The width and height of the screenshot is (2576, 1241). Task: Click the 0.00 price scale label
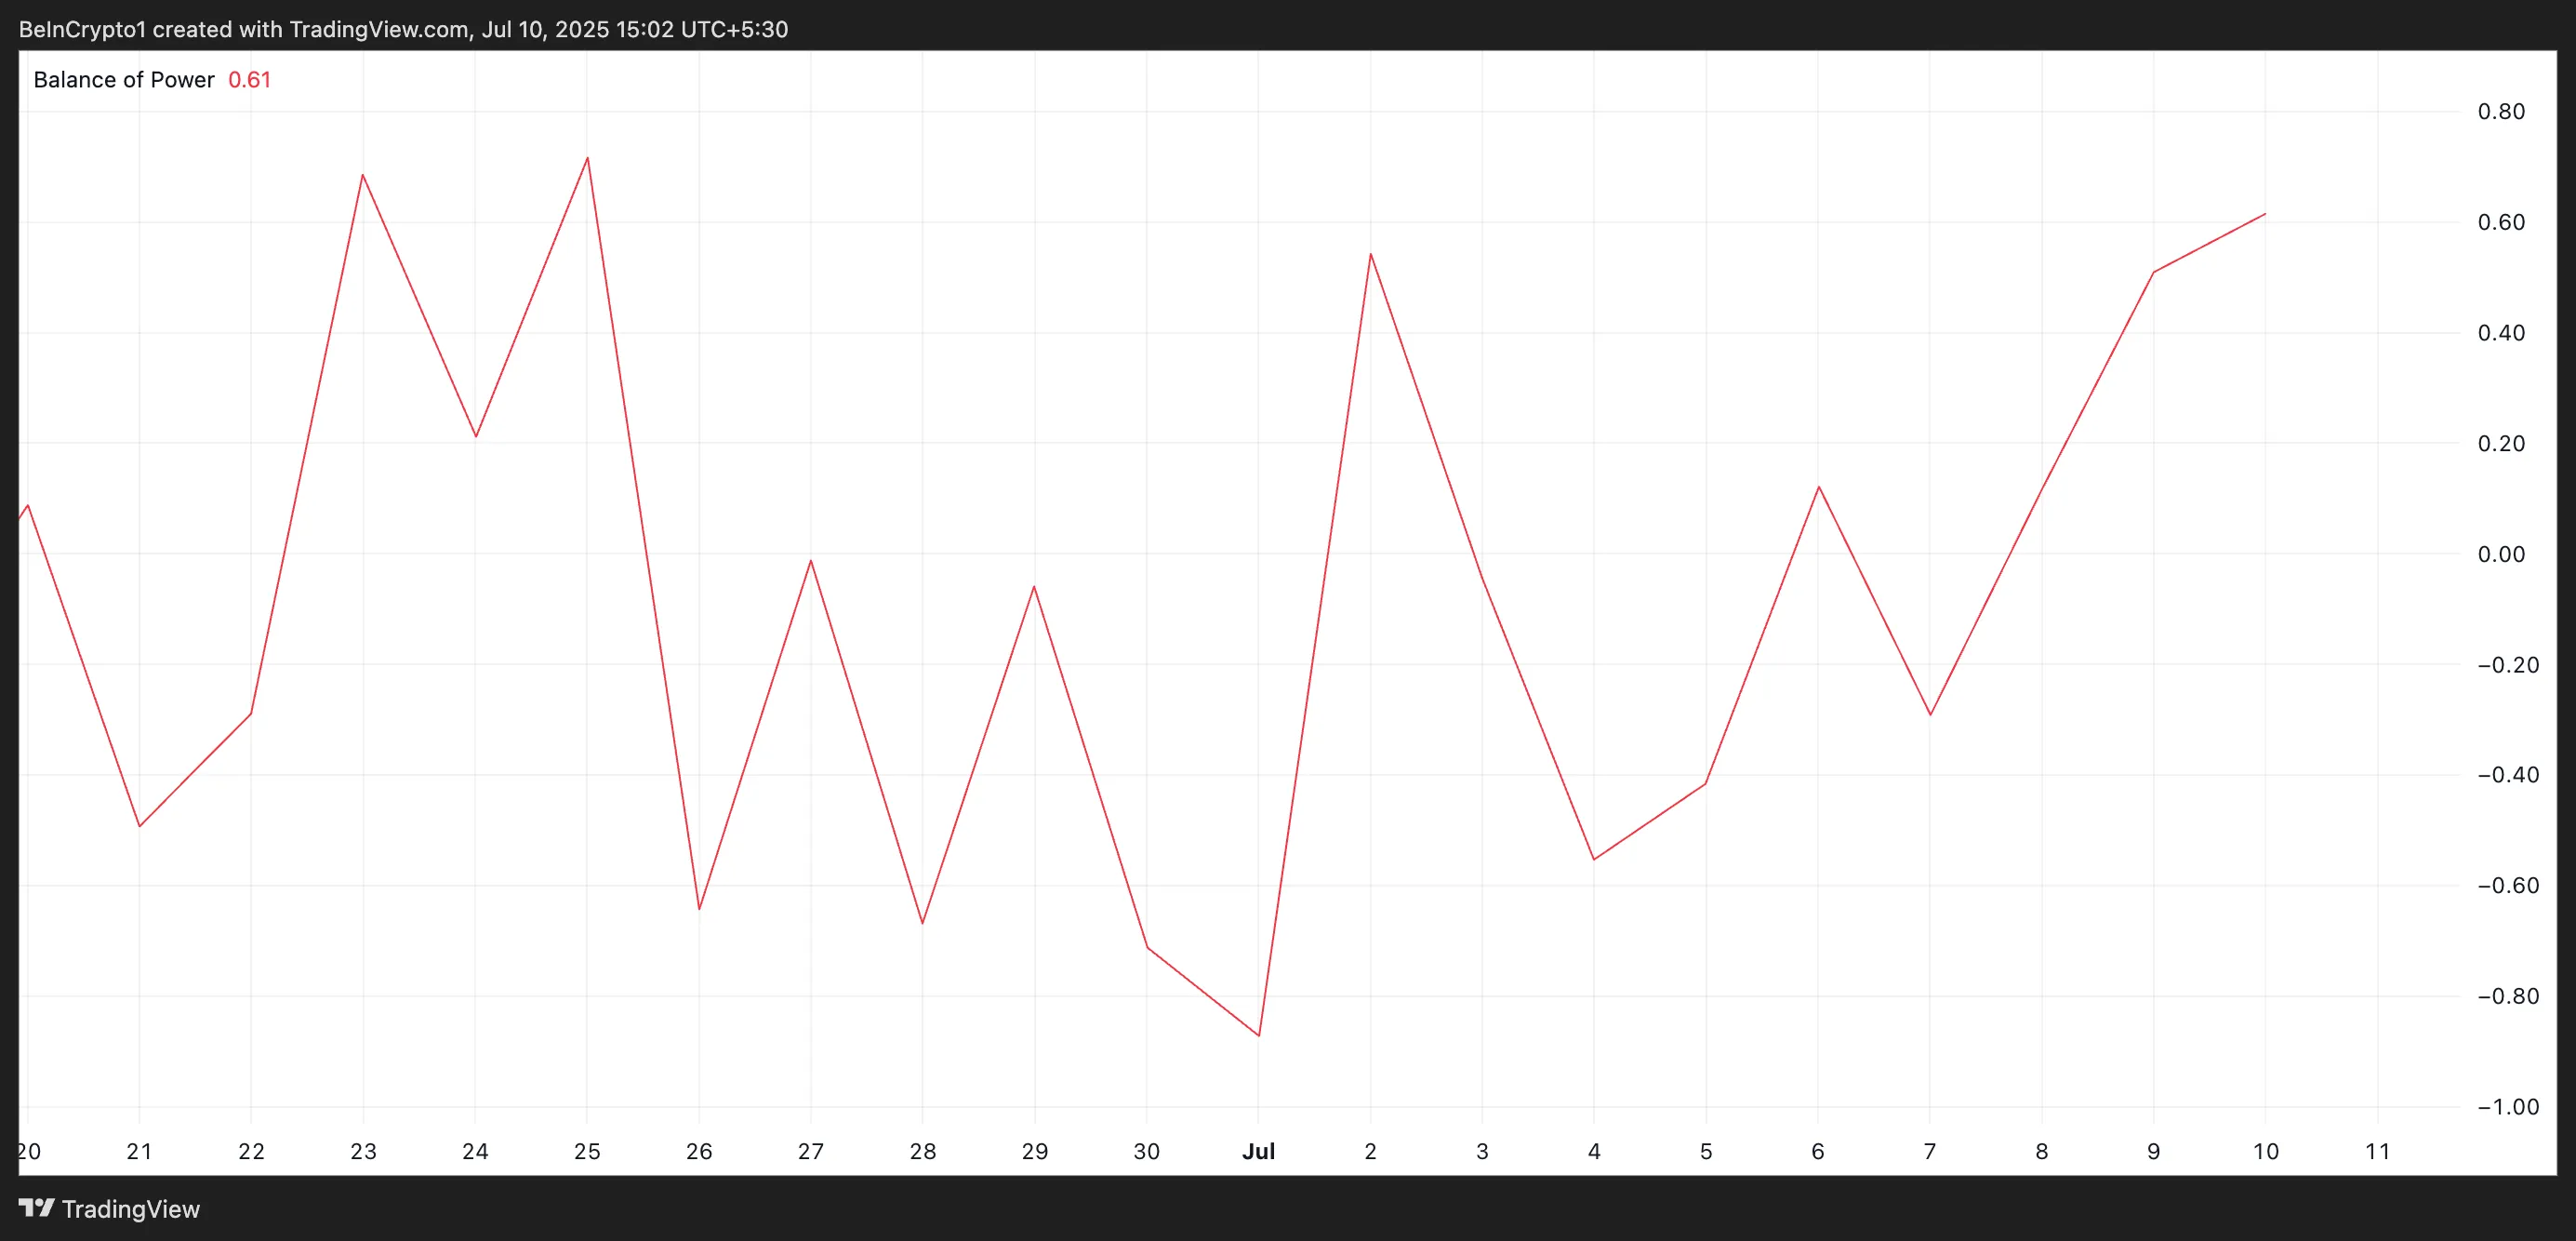point(2500,554)
